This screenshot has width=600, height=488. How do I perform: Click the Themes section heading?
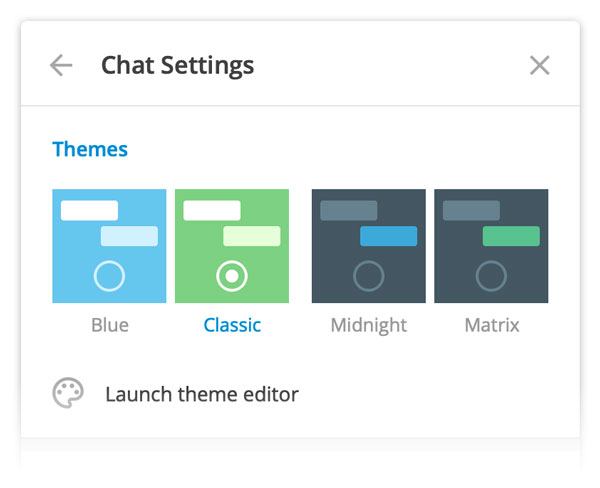(90, 149)
